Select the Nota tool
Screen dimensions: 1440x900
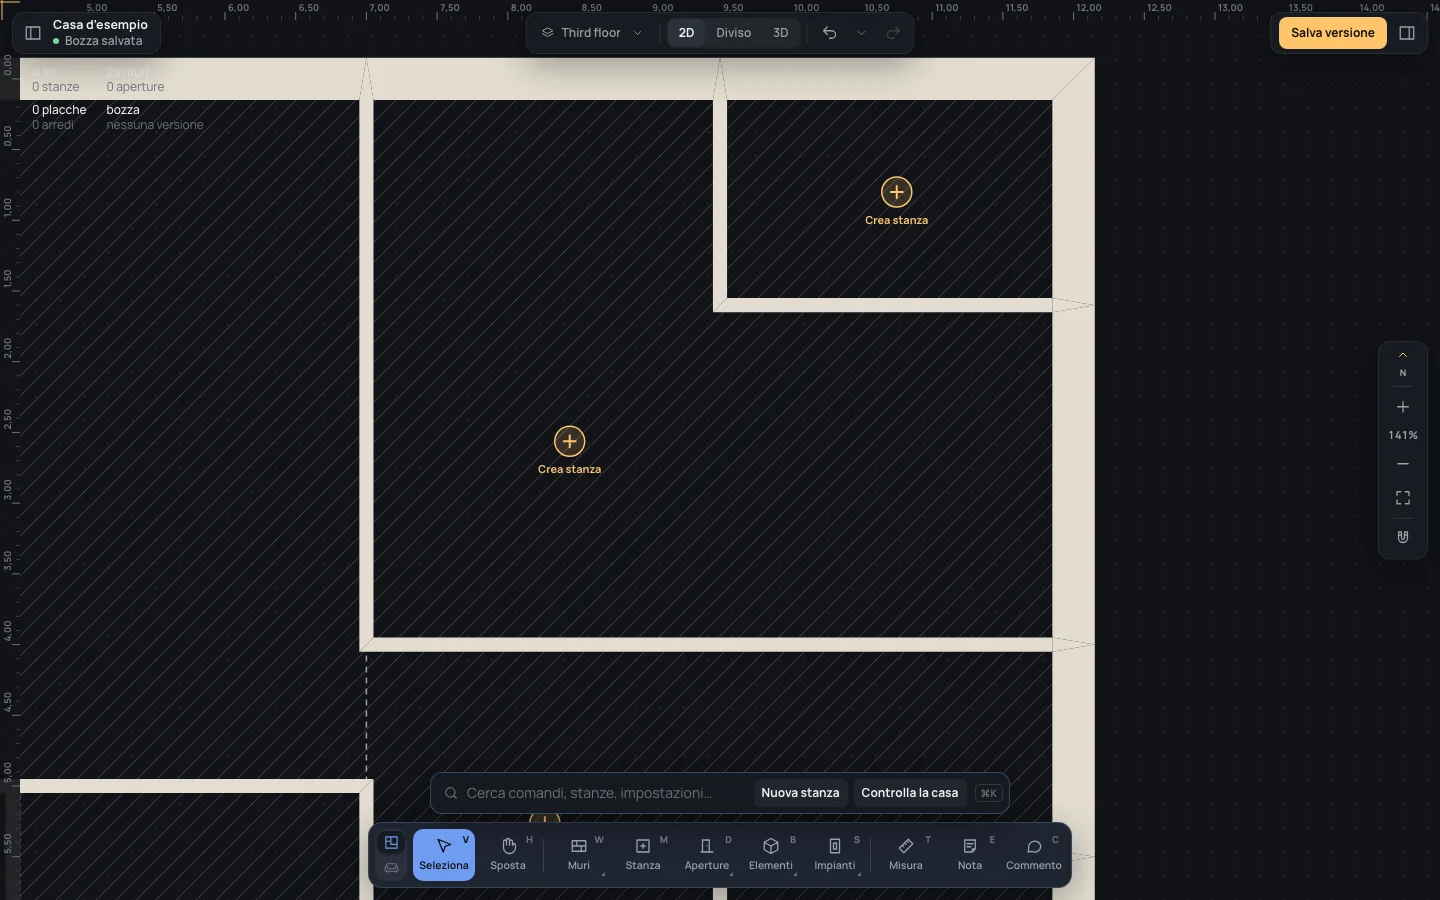(x=970, y=855)
